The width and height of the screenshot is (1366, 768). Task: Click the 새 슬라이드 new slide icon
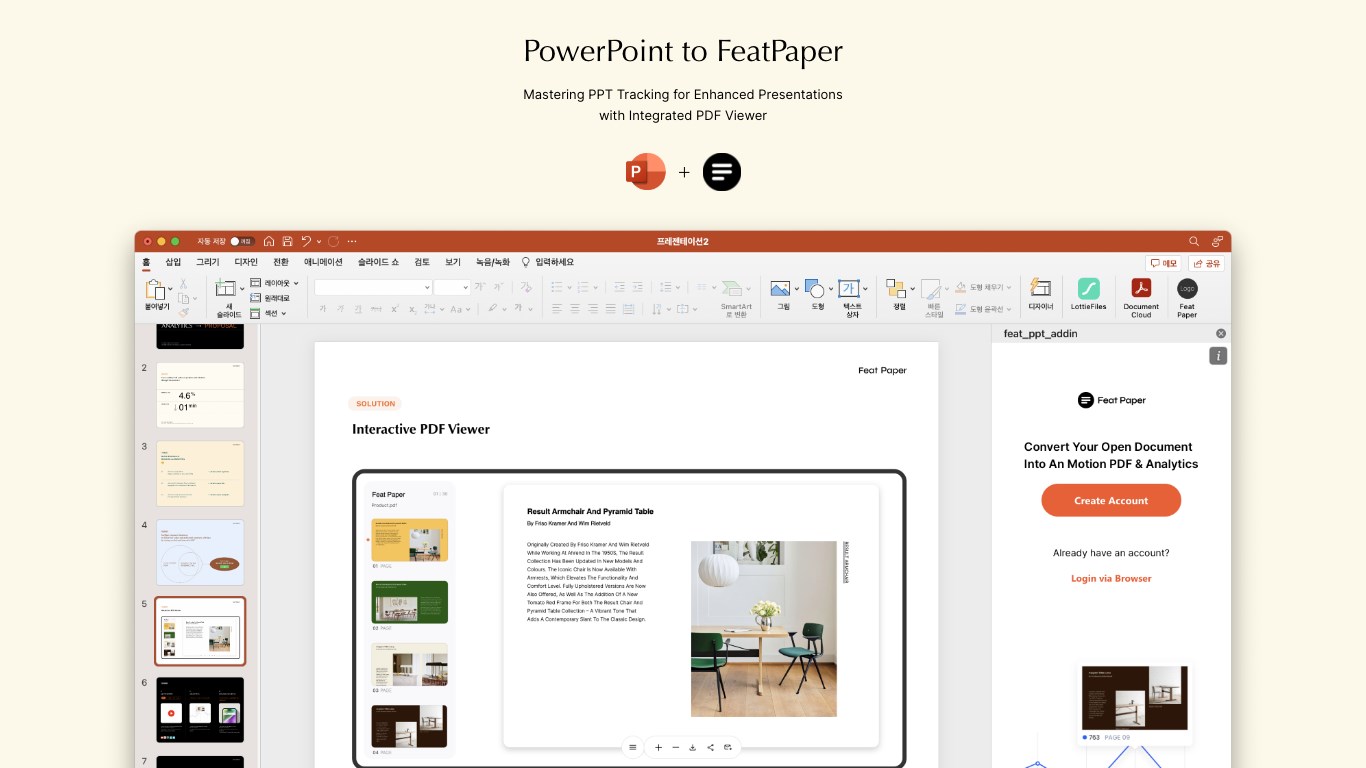point(225,288)
